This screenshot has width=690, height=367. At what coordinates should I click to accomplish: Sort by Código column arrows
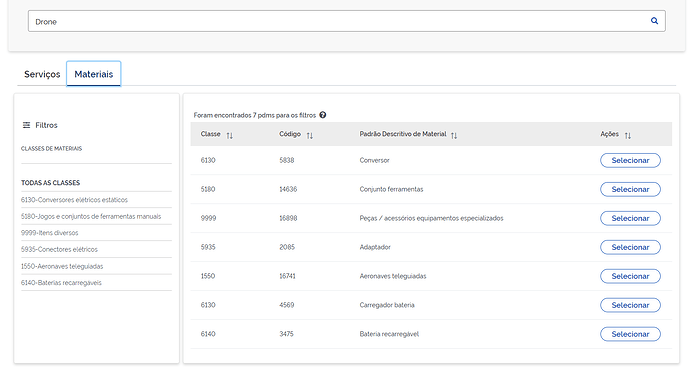[310, 136]
